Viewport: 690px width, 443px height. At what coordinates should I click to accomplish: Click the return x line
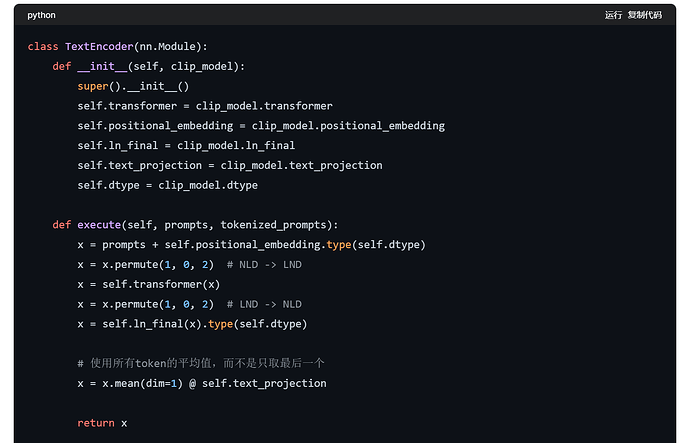102,423
